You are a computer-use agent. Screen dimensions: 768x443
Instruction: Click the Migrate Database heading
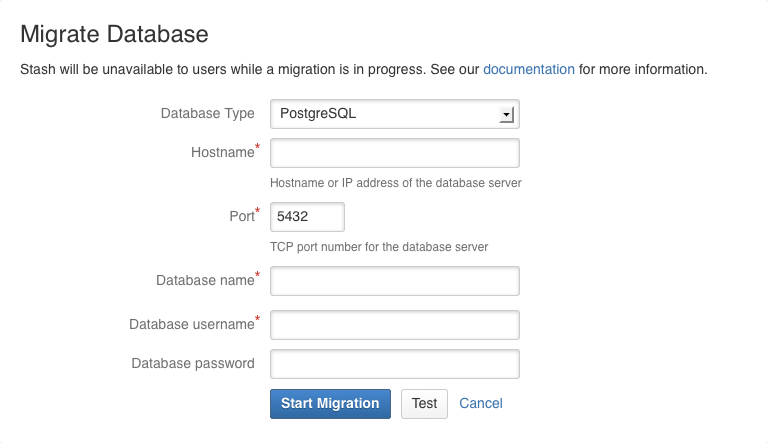(114, 34)
